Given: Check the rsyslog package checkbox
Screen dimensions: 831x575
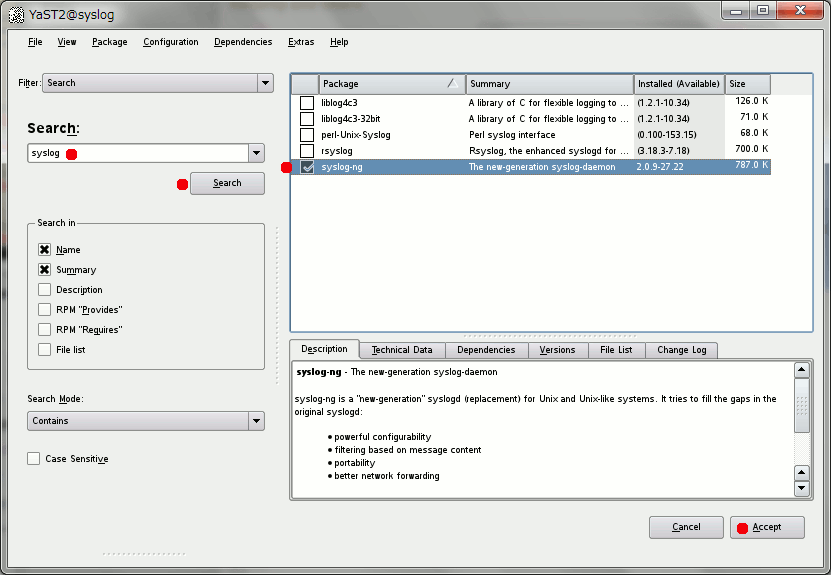Looking at the screenshot, I should (x=307, y=151).
